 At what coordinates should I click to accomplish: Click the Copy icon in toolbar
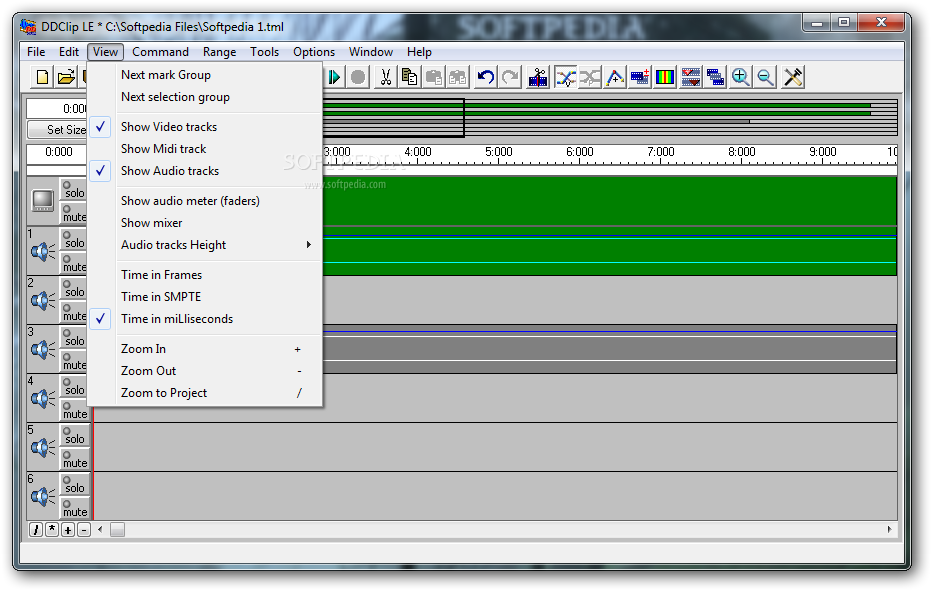pos(410,77)
